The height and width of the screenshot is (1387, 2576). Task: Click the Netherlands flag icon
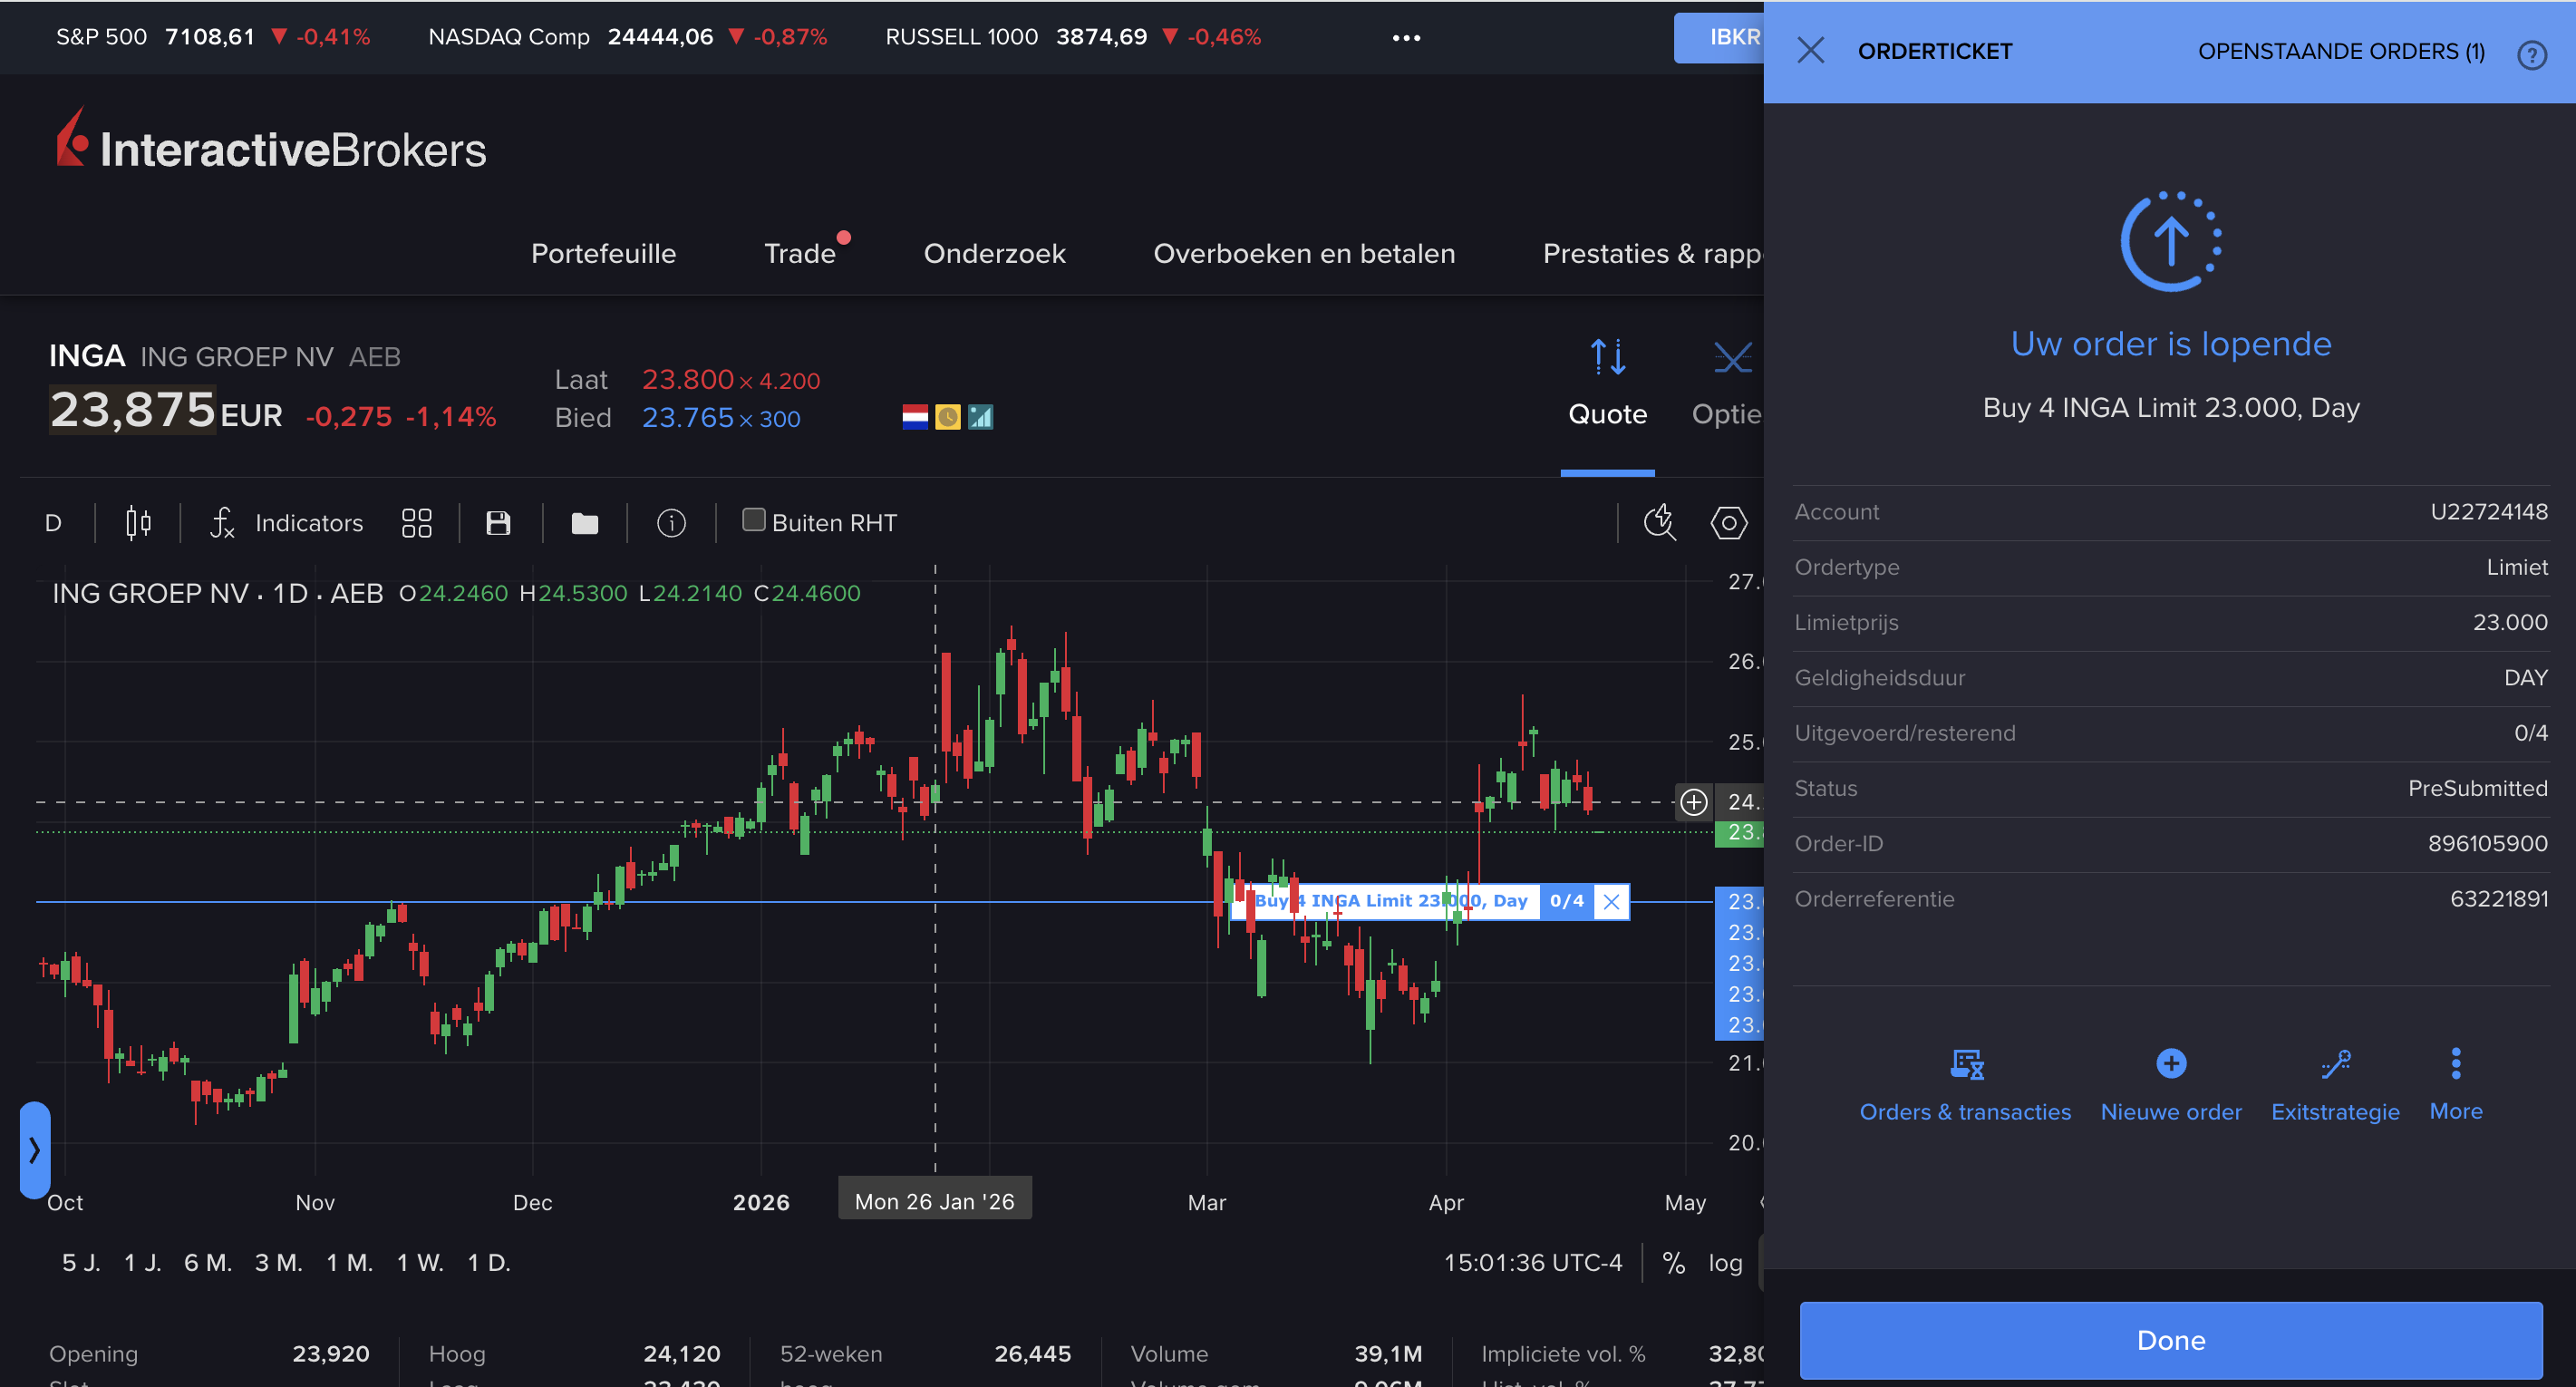[914, 417]
